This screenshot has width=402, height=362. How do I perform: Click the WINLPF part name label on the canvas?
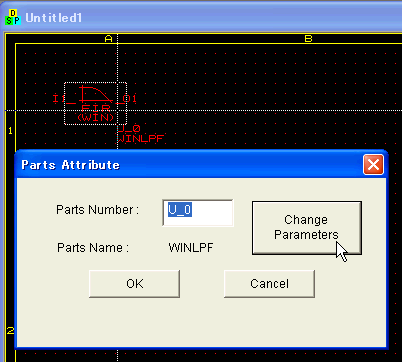[x=140, y=139]
